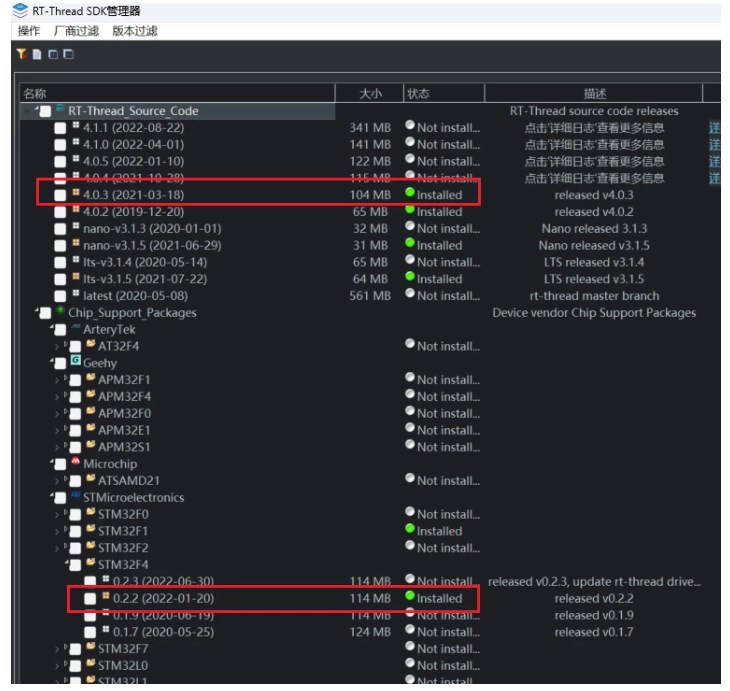
Task: Click the STM32F4 folder icon
Action: tap(91, 562)
